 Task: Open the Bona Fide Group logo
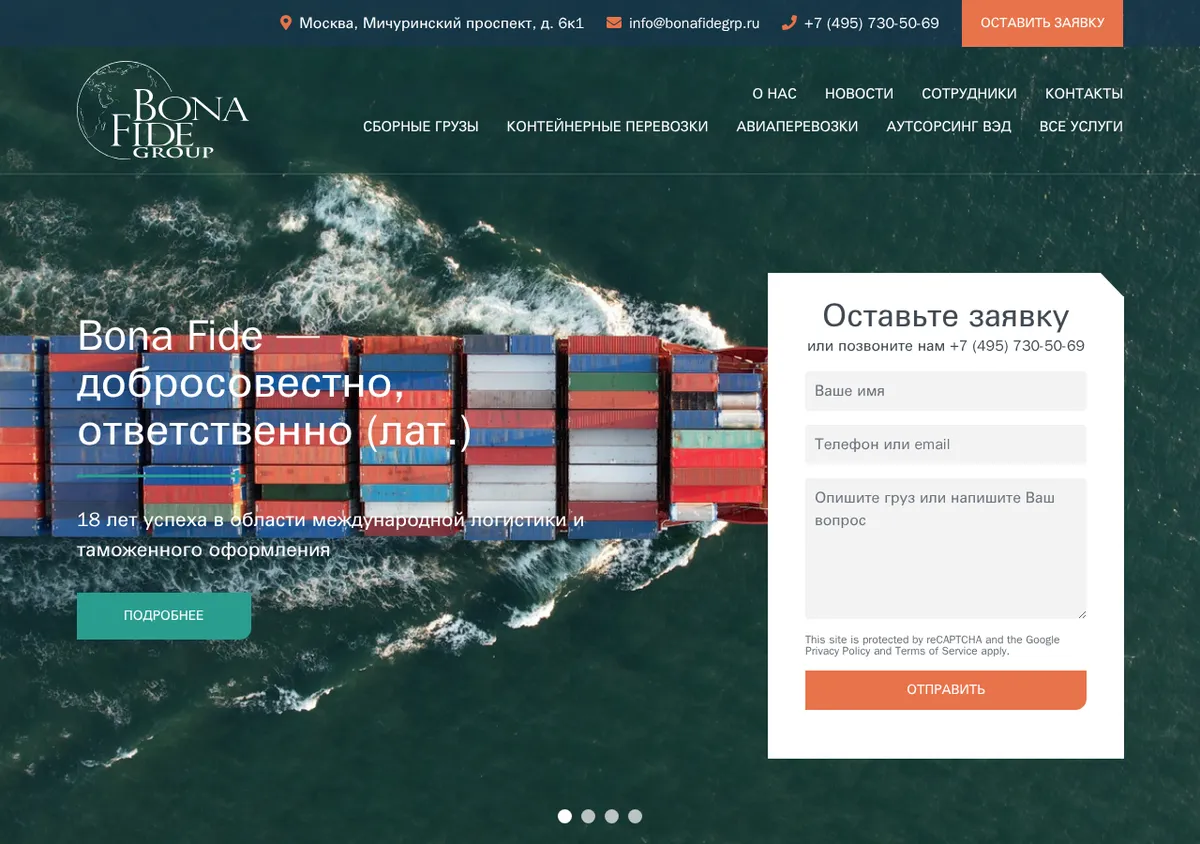point(163,110)
